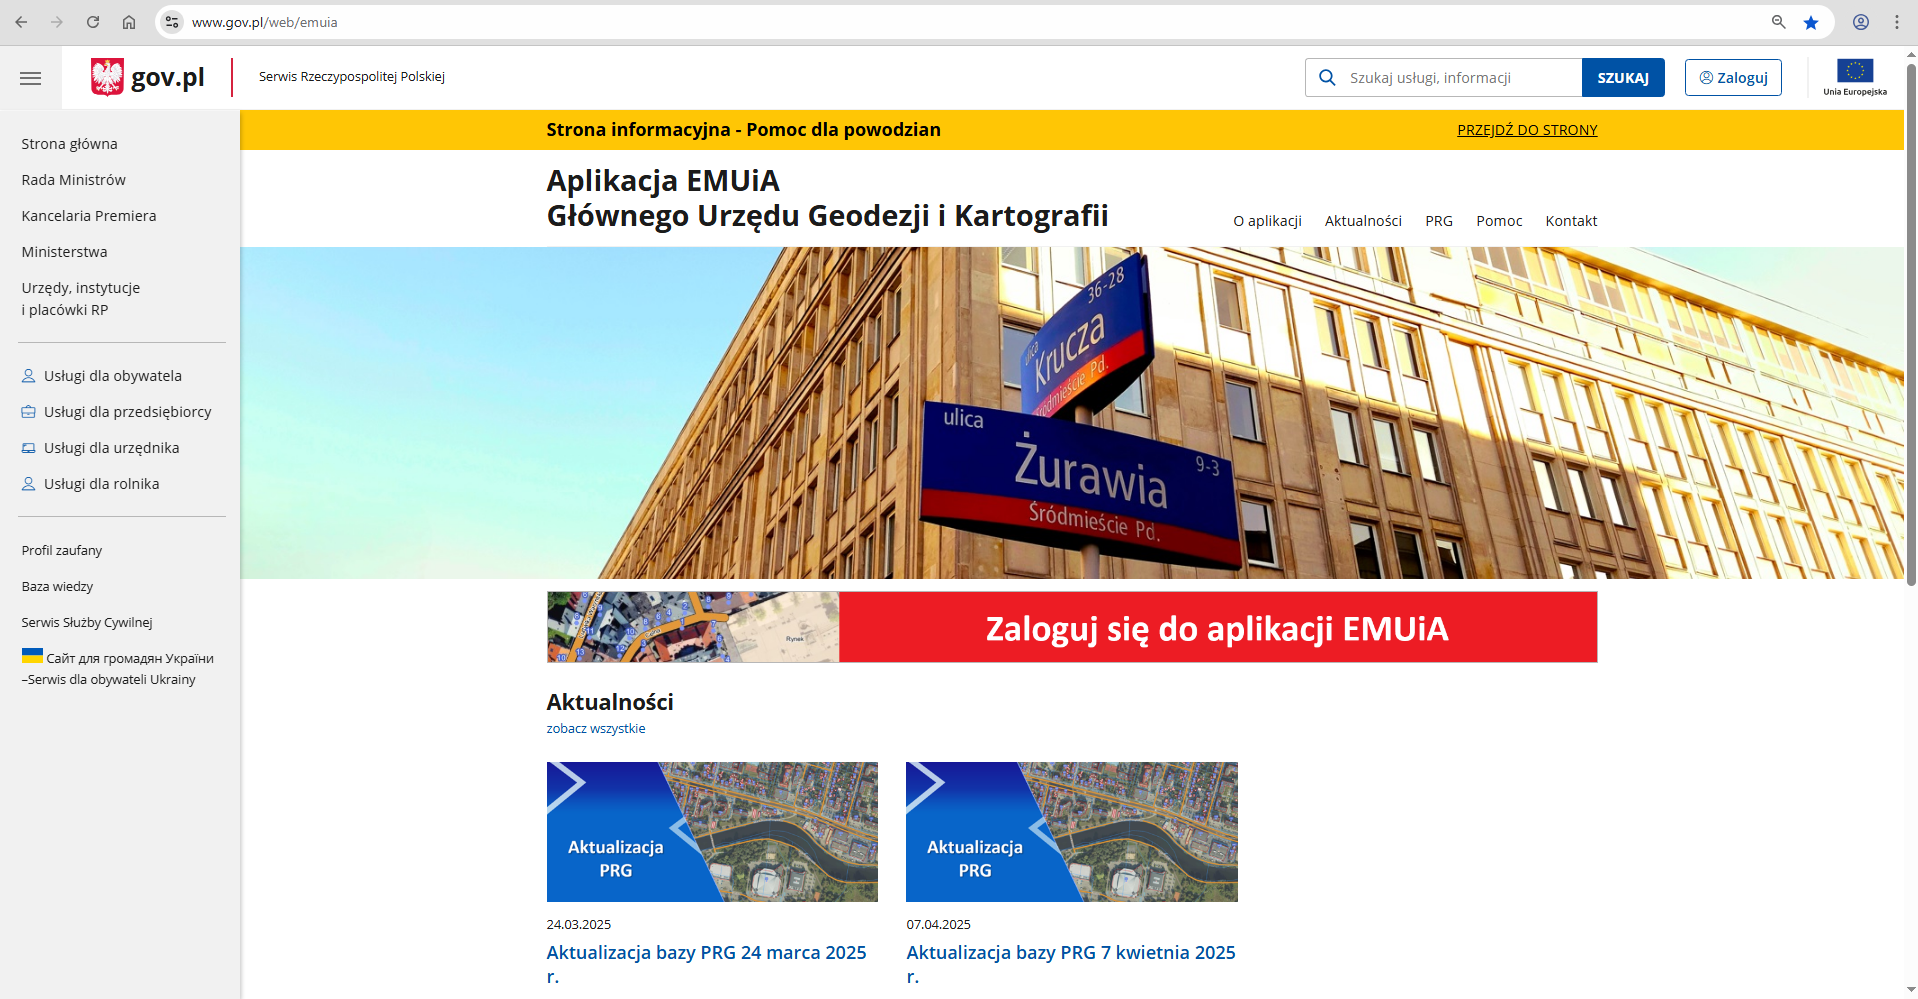This screenshot has height=999, width=1918.
Task: Open the zobacz wszystkie news link
Action: [595, 729]
